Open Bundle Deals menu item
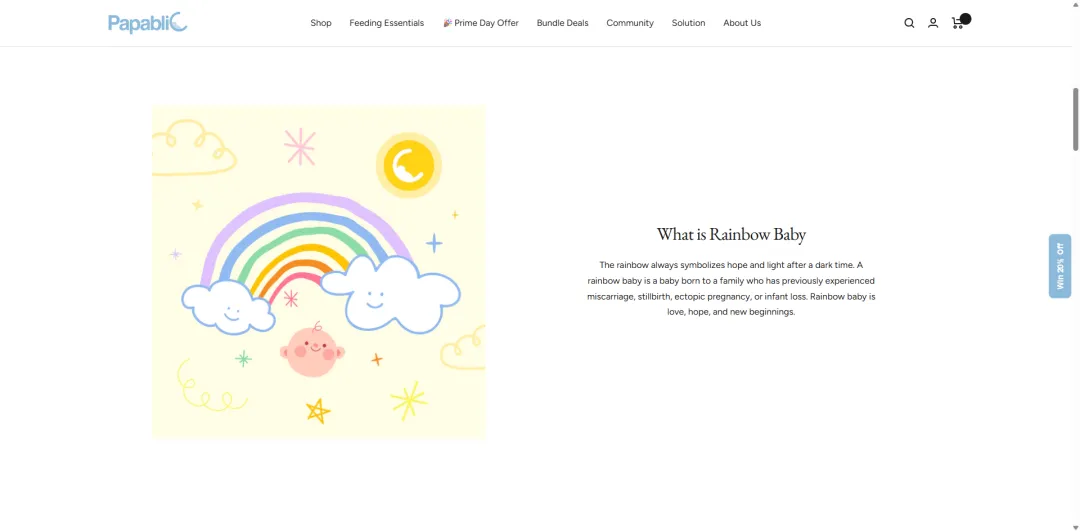 tap(562, 23)
